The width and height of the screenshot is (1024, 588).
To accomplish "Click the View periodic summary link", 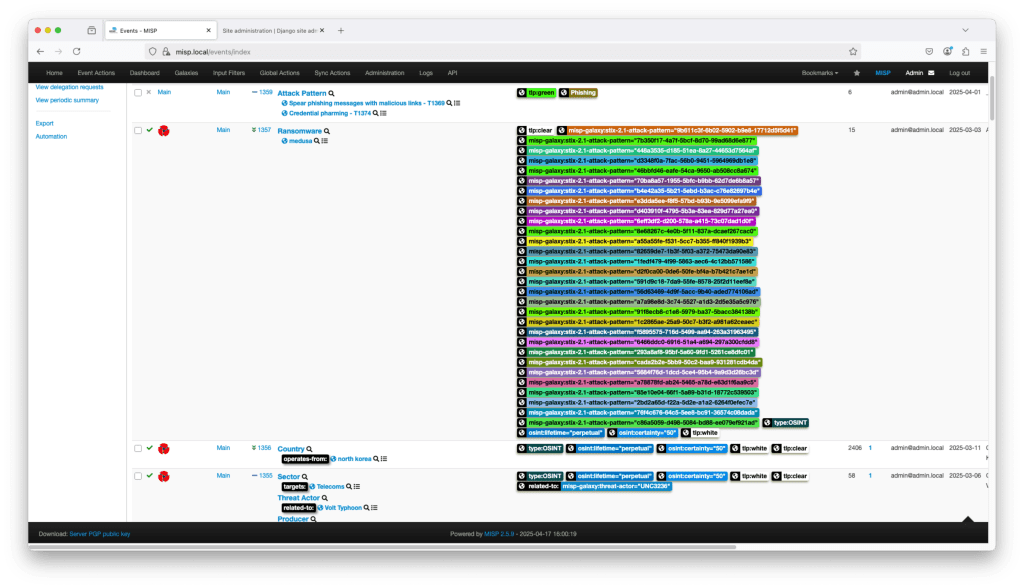I will (67, 100).
